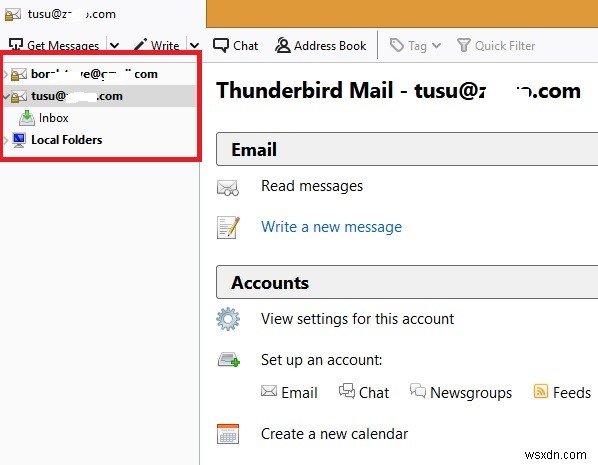Click the tusu account envelope icon in tree

19,97
